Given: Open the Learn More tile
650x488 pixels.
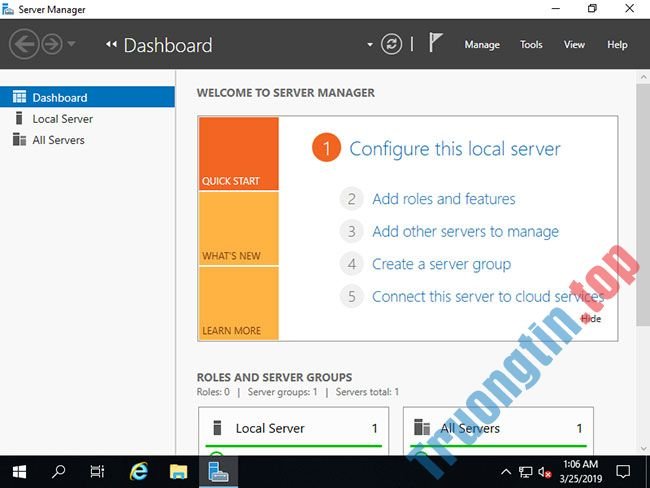Looking at the screenshot, I should (239, 303).
